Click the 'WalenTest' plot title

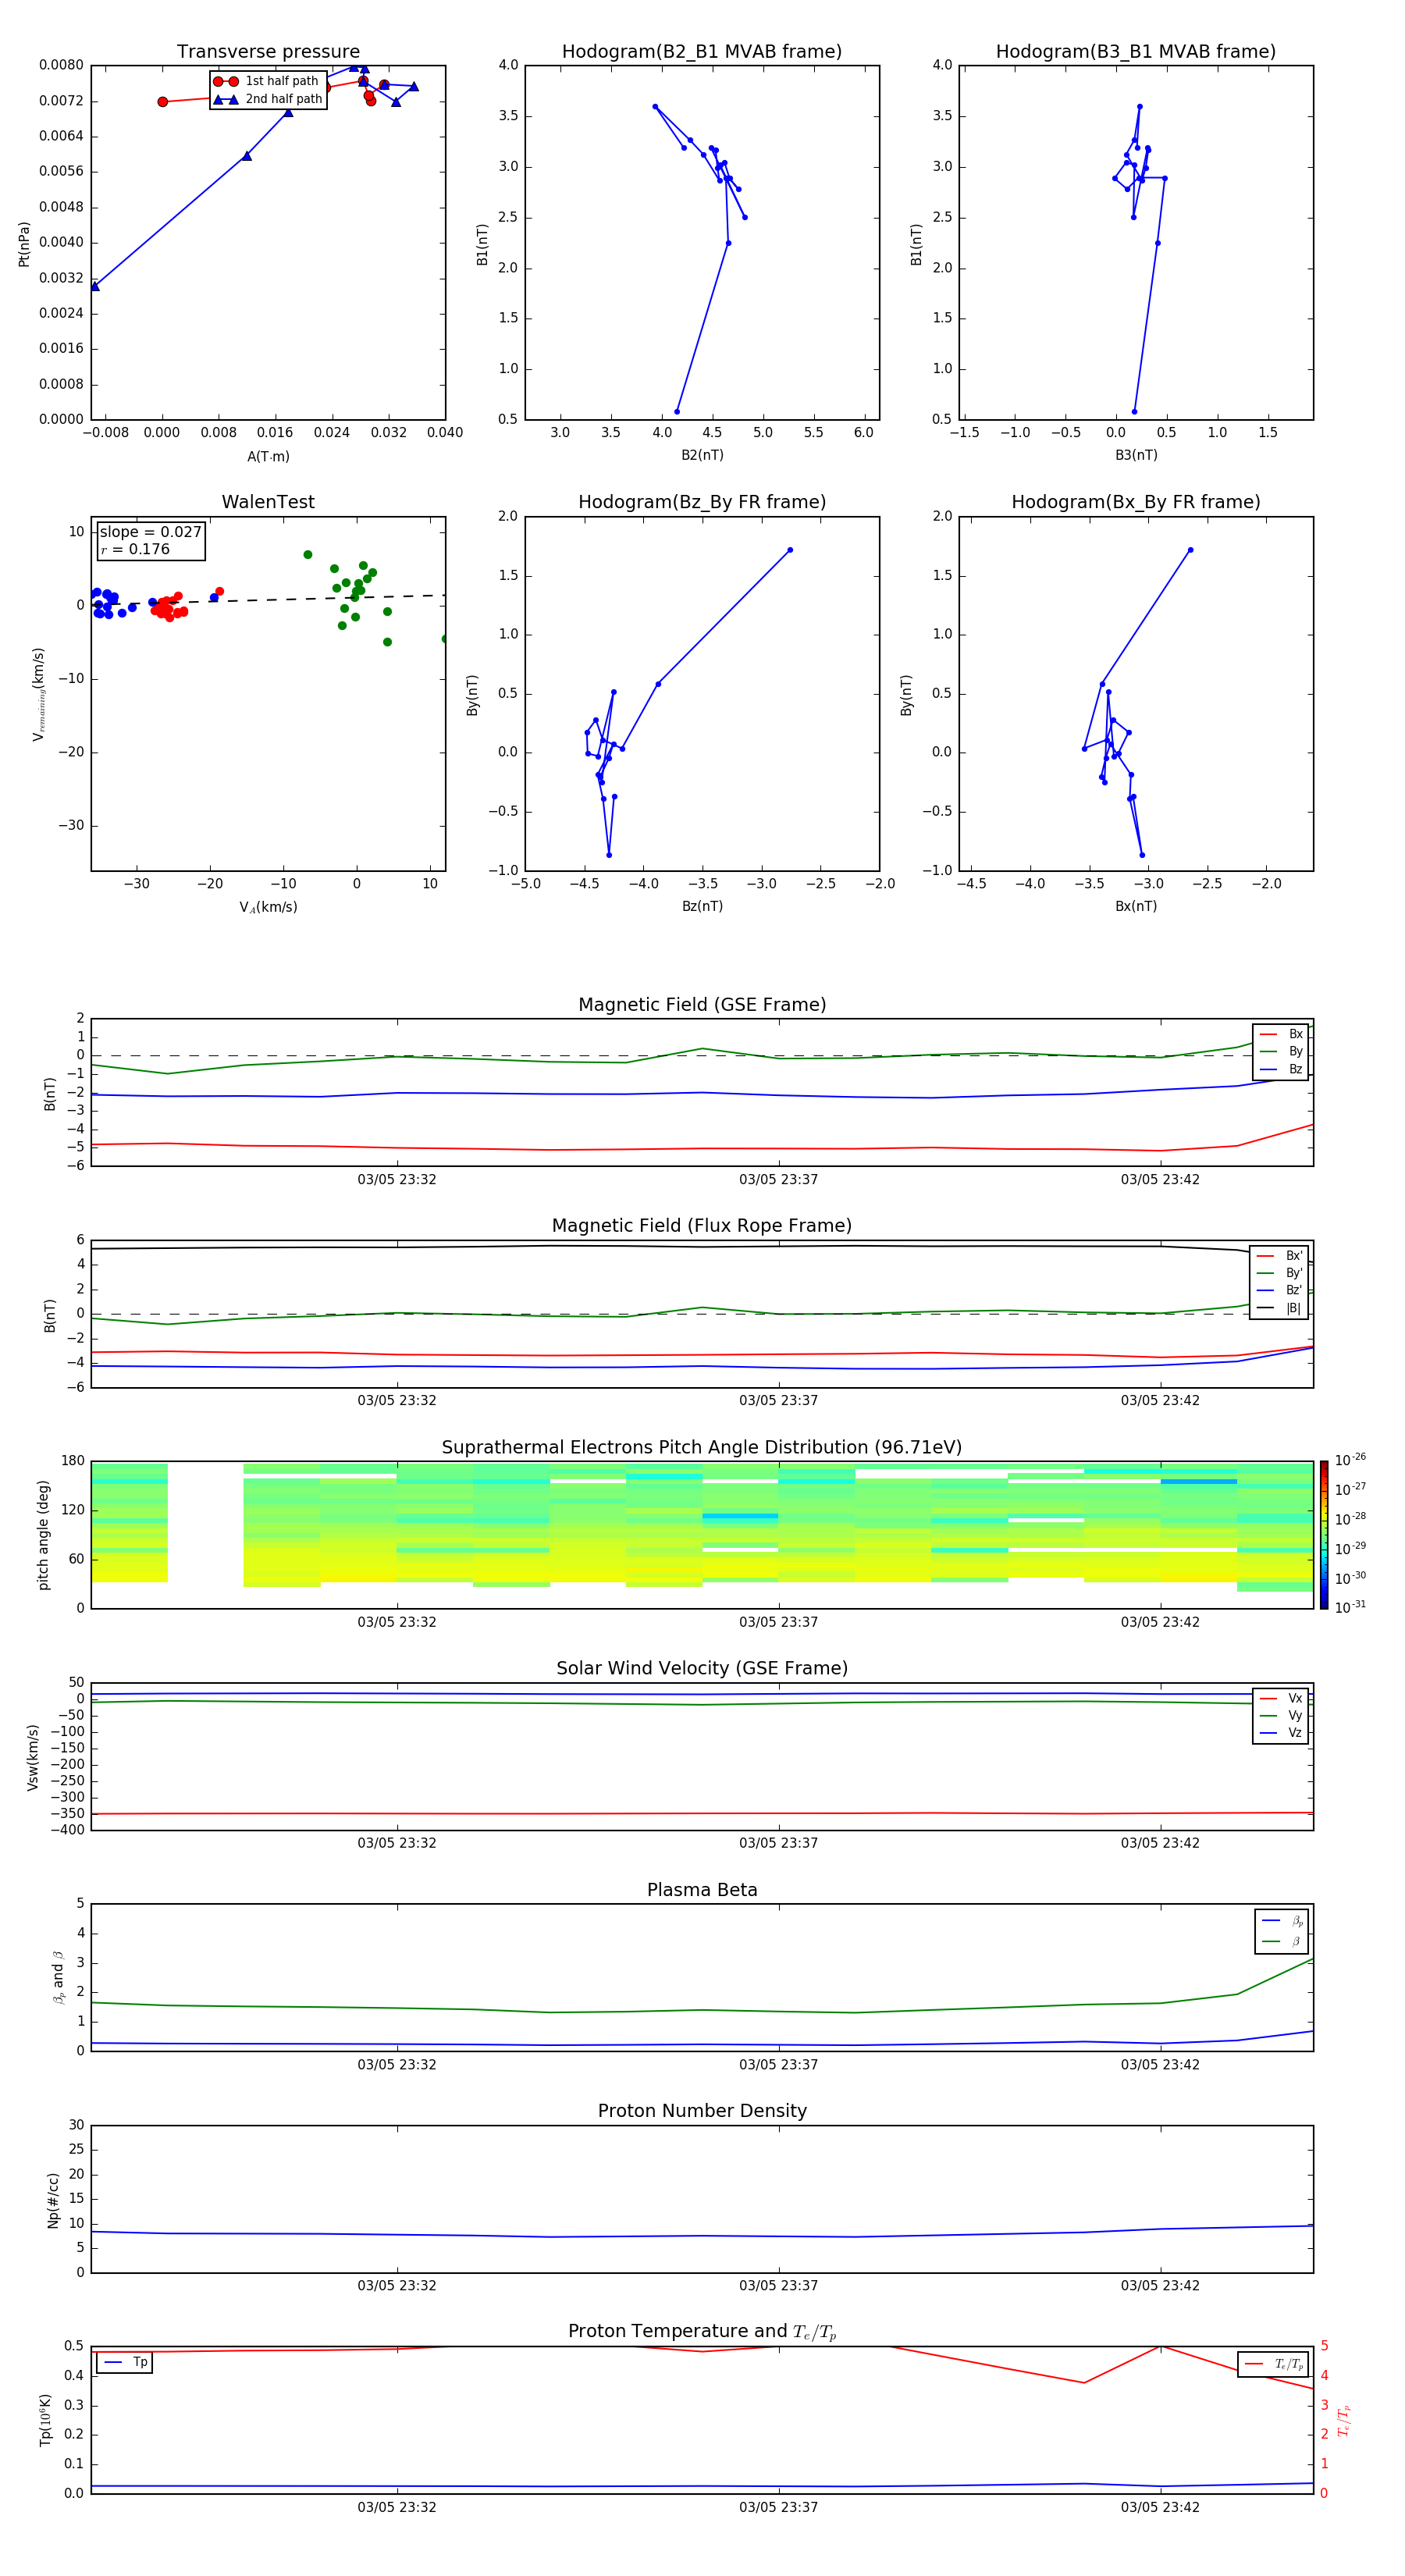coord(268,502)
